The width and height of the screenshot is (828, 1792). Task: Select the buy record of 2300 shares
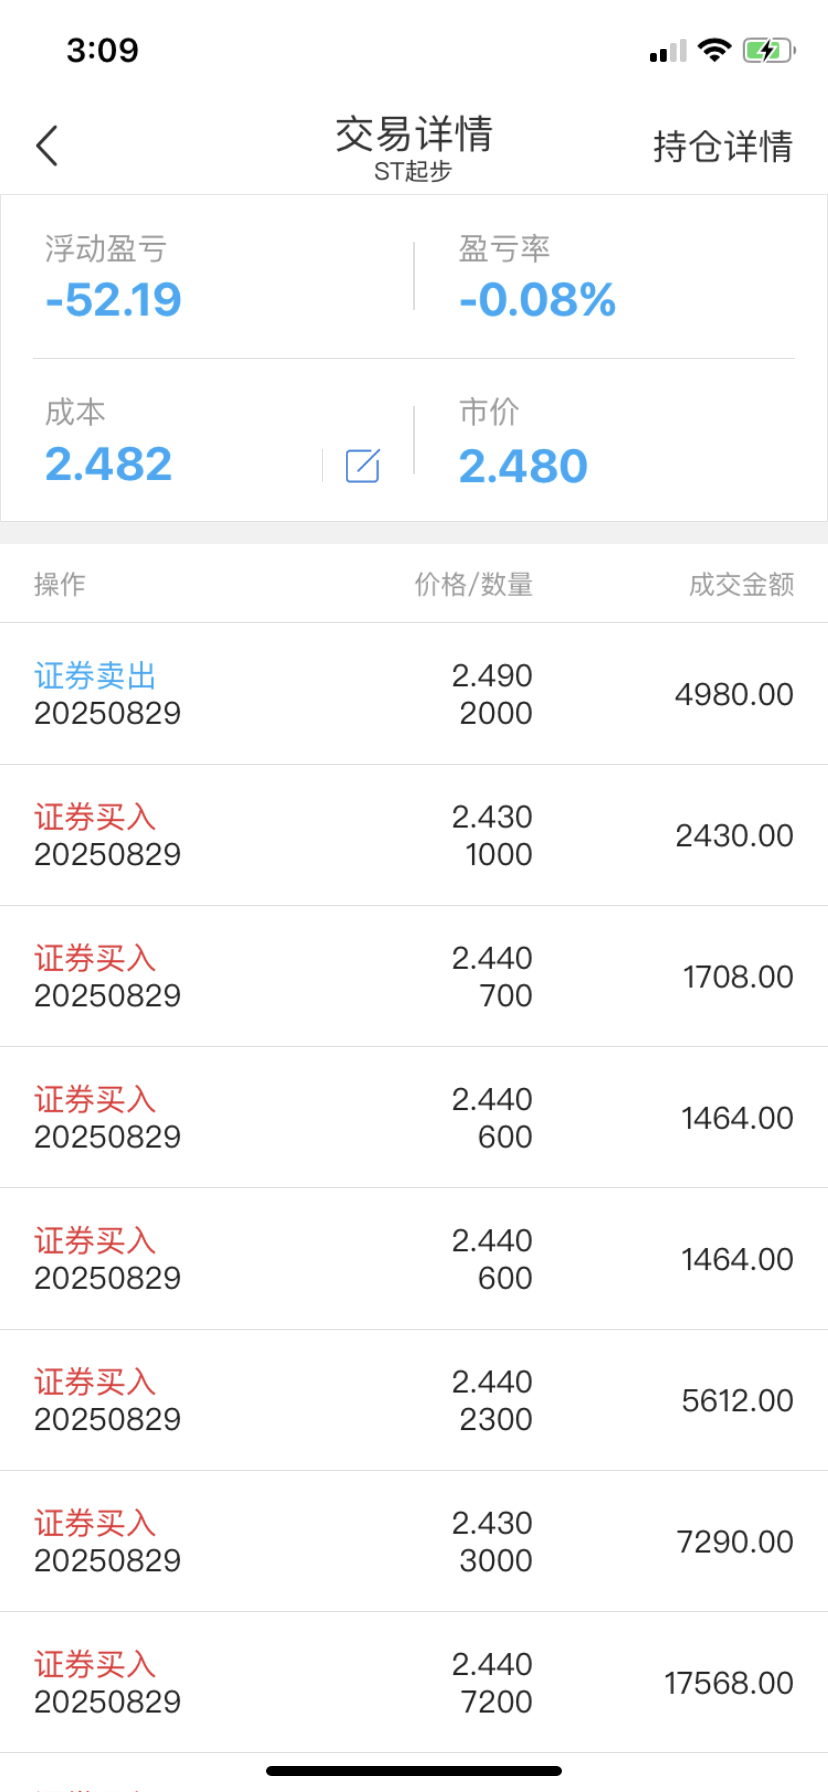pos(414,1400)
